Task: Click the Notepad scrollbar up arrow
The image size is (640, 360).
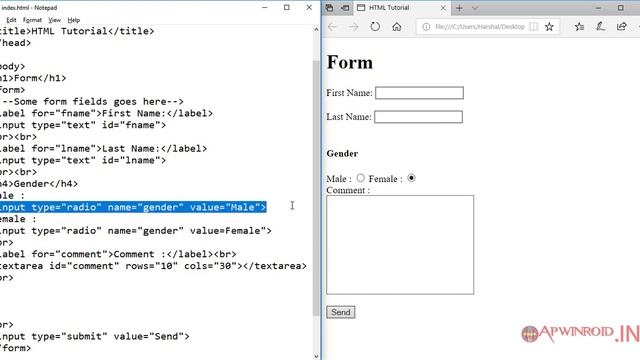Action: pyautogui.click(x=316, y=30)
